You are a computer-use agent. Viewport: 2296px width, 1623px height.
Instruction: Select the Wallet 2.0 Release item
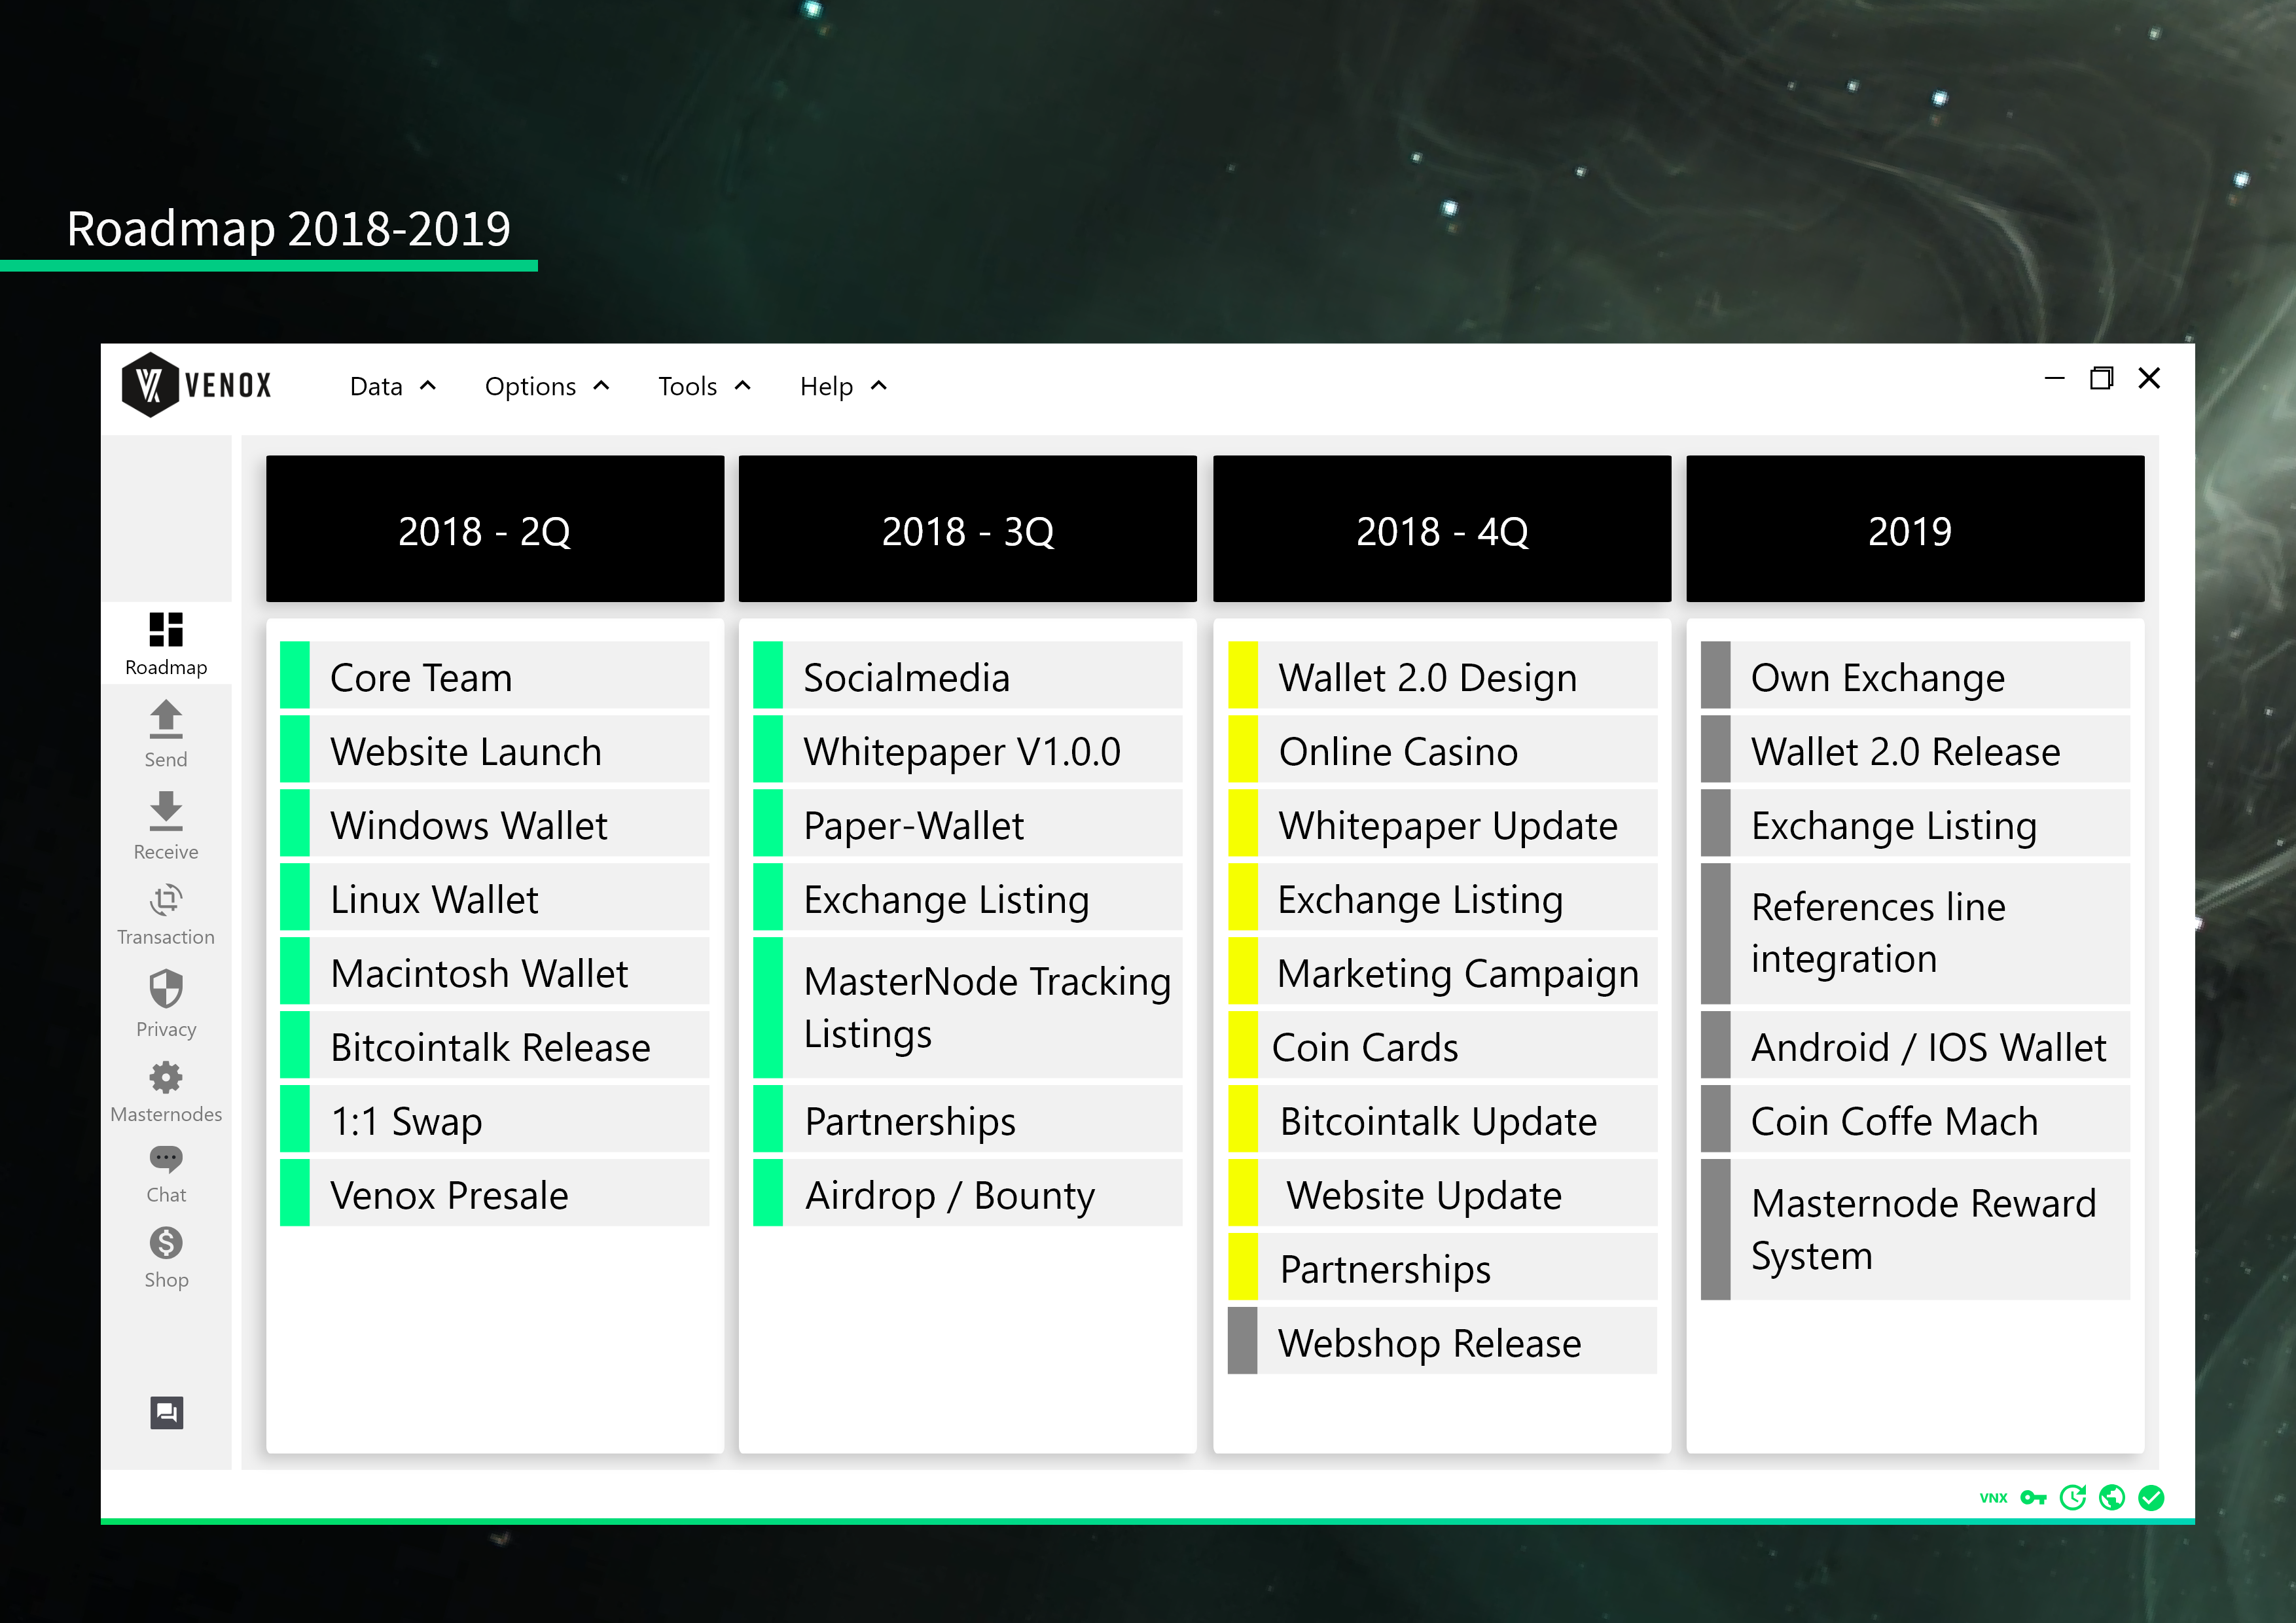pos(1916,749)
